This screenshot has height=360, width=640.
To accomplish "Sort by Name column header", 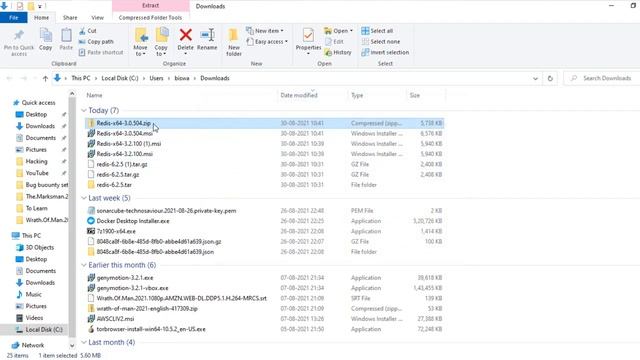I will pos(94,95).
